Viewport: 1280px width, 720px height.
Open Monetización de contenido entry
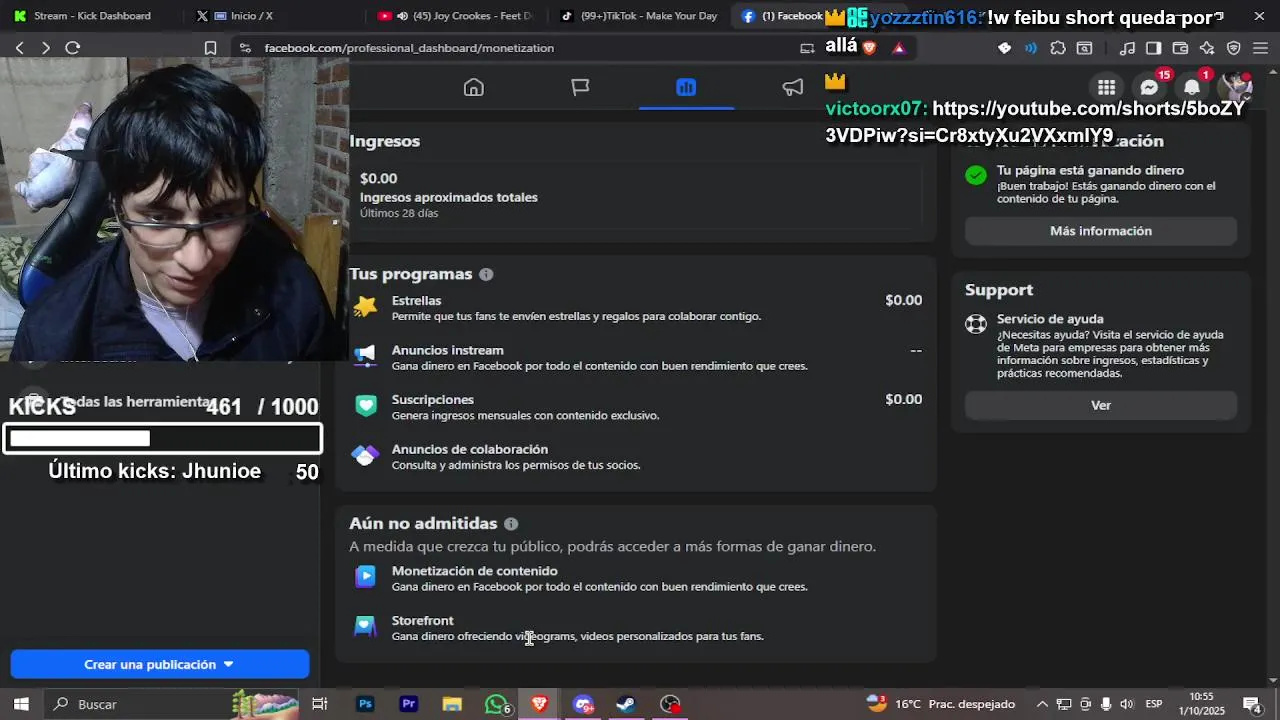(x=636, y=578)
